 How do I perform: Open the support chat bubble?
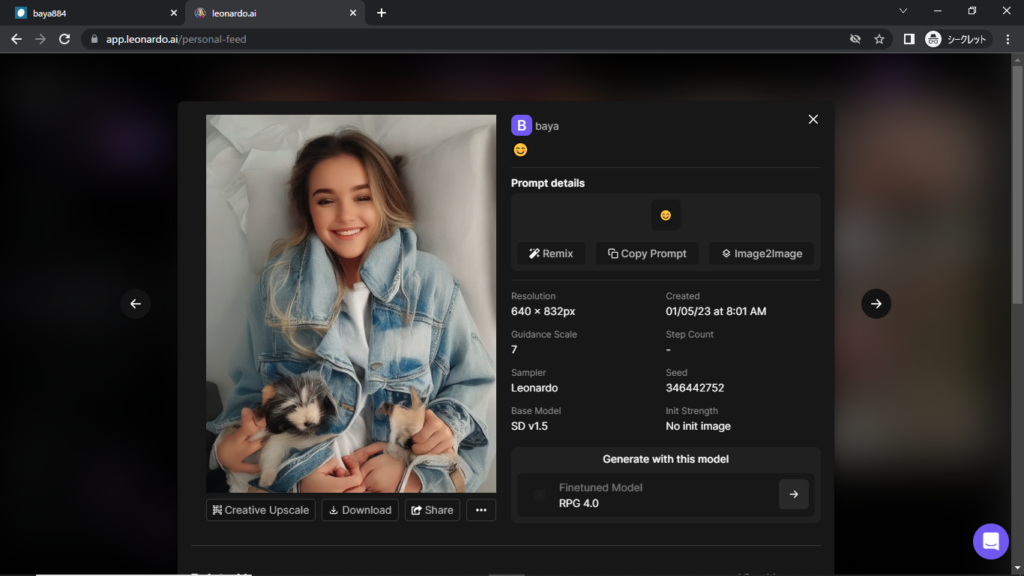click(990, 541)
